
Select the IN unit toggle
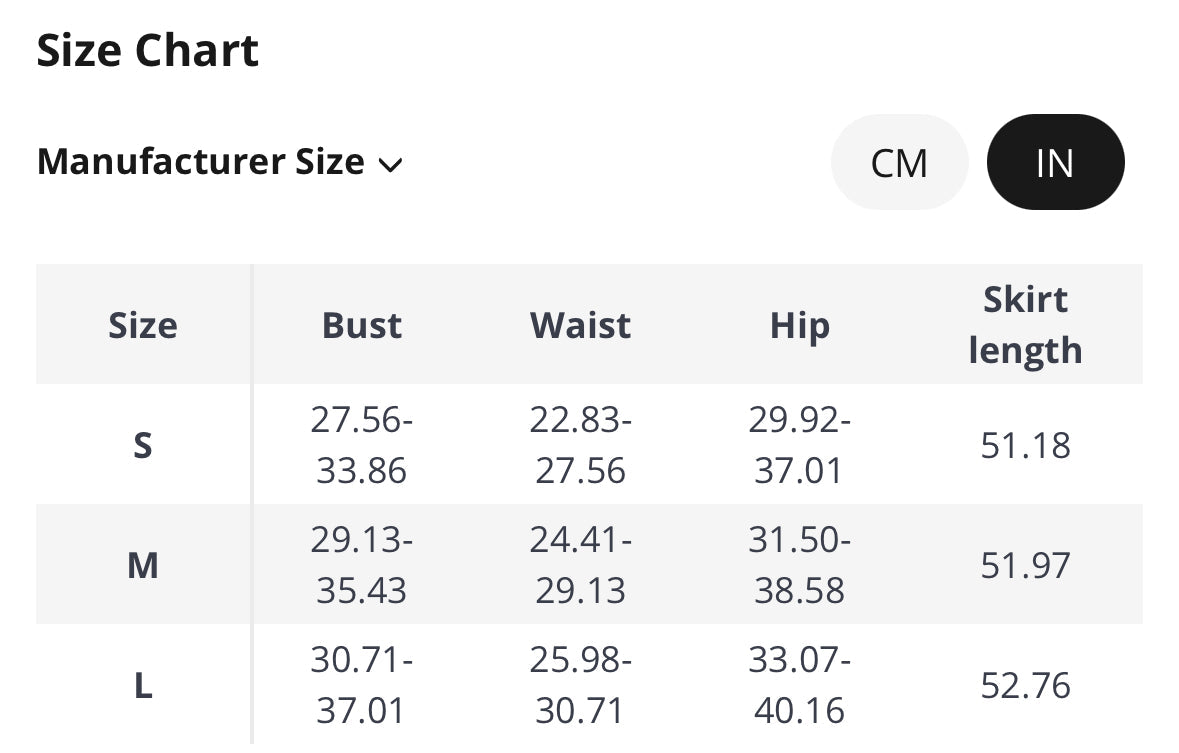click(x=1055, y=162)
